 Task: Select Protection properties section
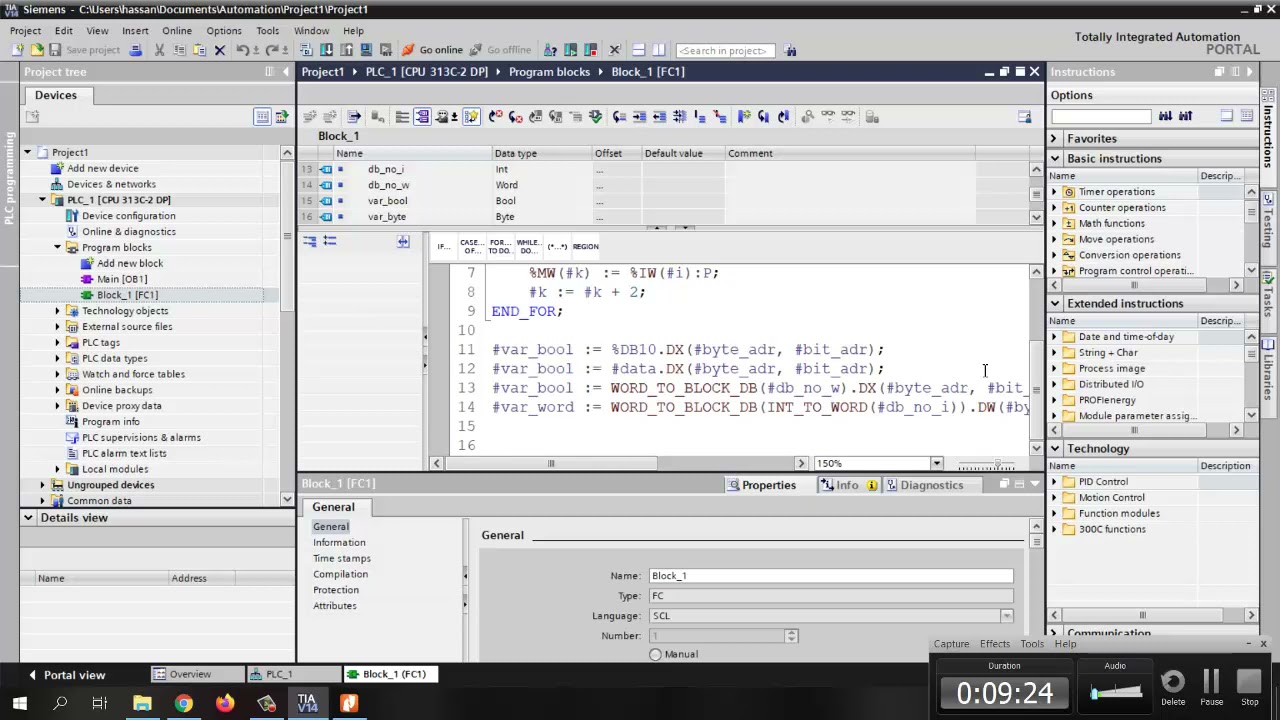click(336, 590)
